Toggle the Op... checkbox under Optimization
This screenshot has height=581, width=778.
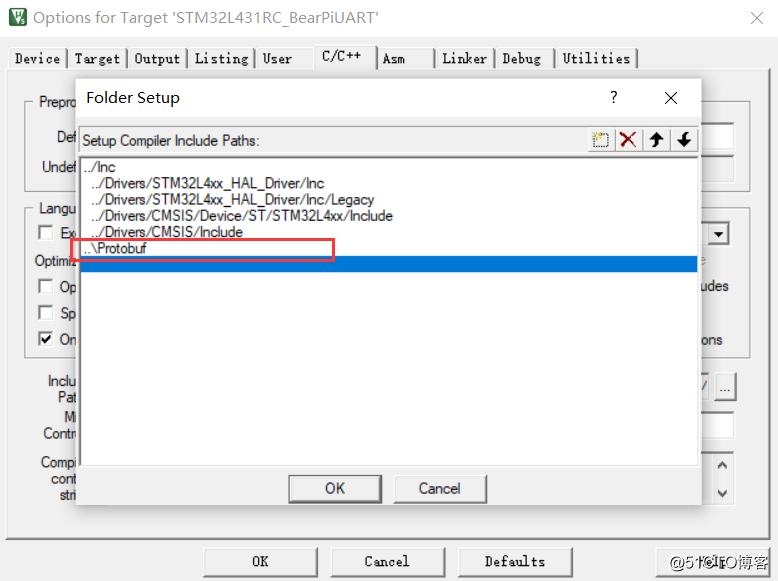point(46,286)
